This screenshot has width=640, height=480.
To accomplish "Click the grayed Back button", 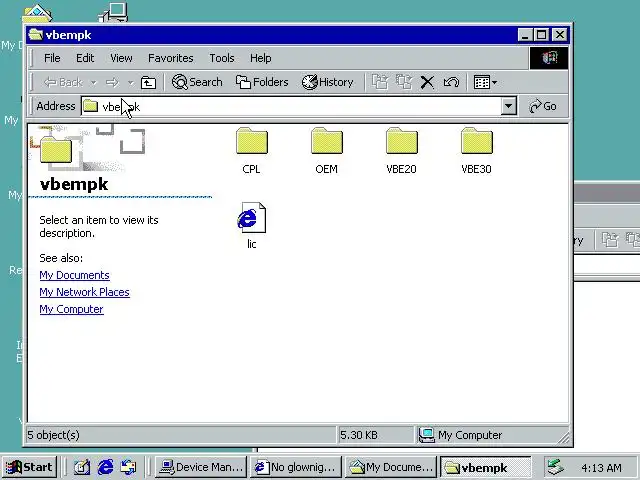I will coord(64,82).
